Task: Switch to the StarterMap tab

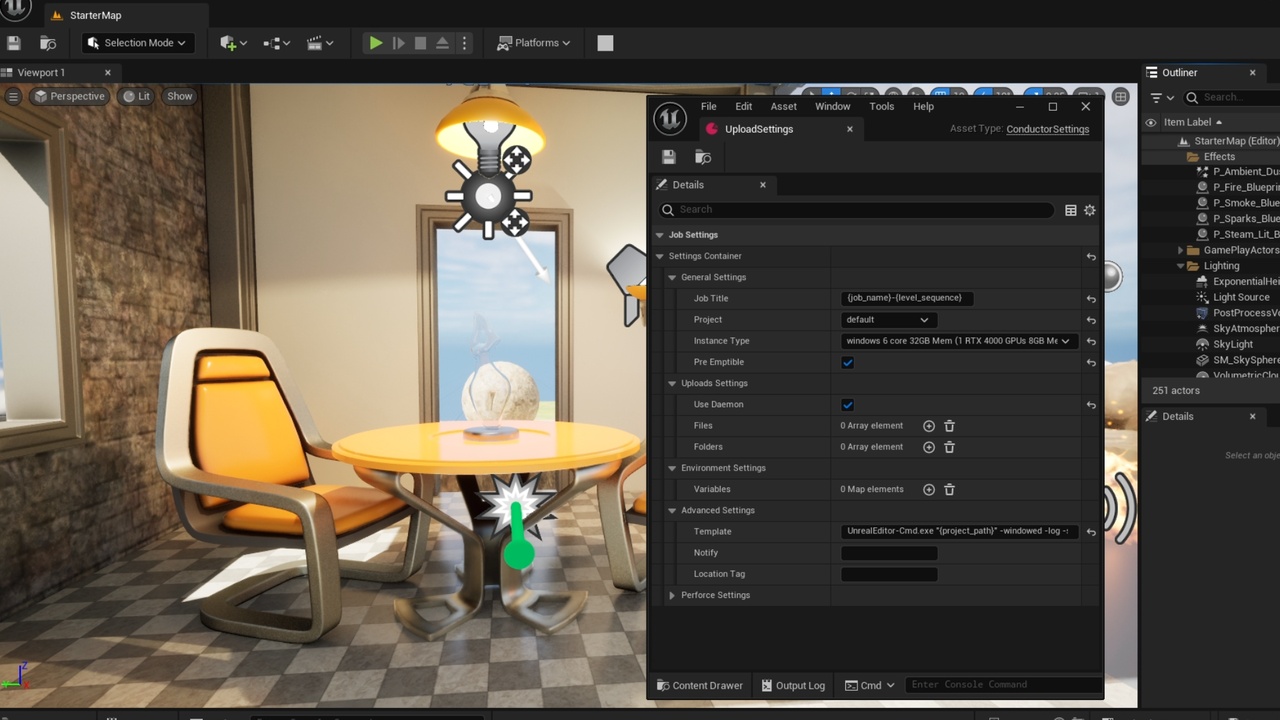Action: click(x=95, y=15)
